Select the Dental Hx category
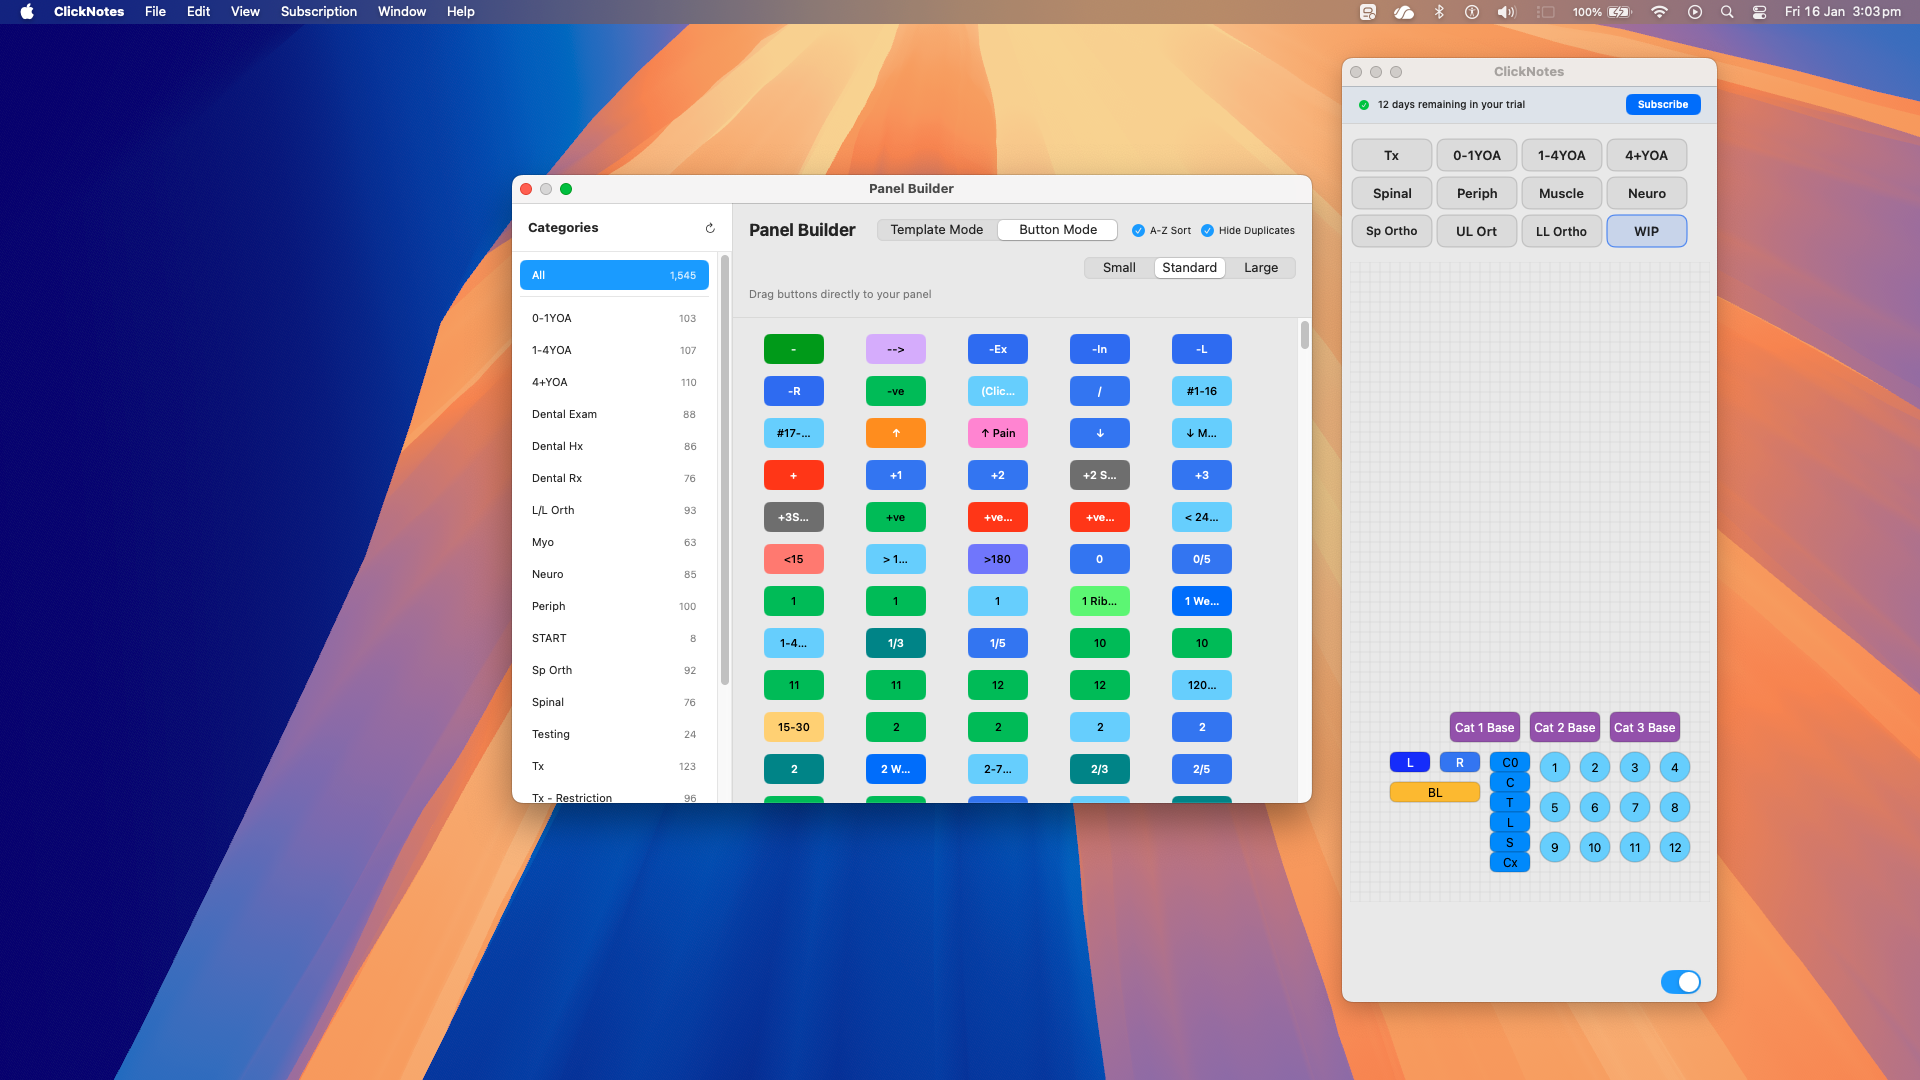Image resolution: width=1920 pixels, height=1080 pixels. 614,446
